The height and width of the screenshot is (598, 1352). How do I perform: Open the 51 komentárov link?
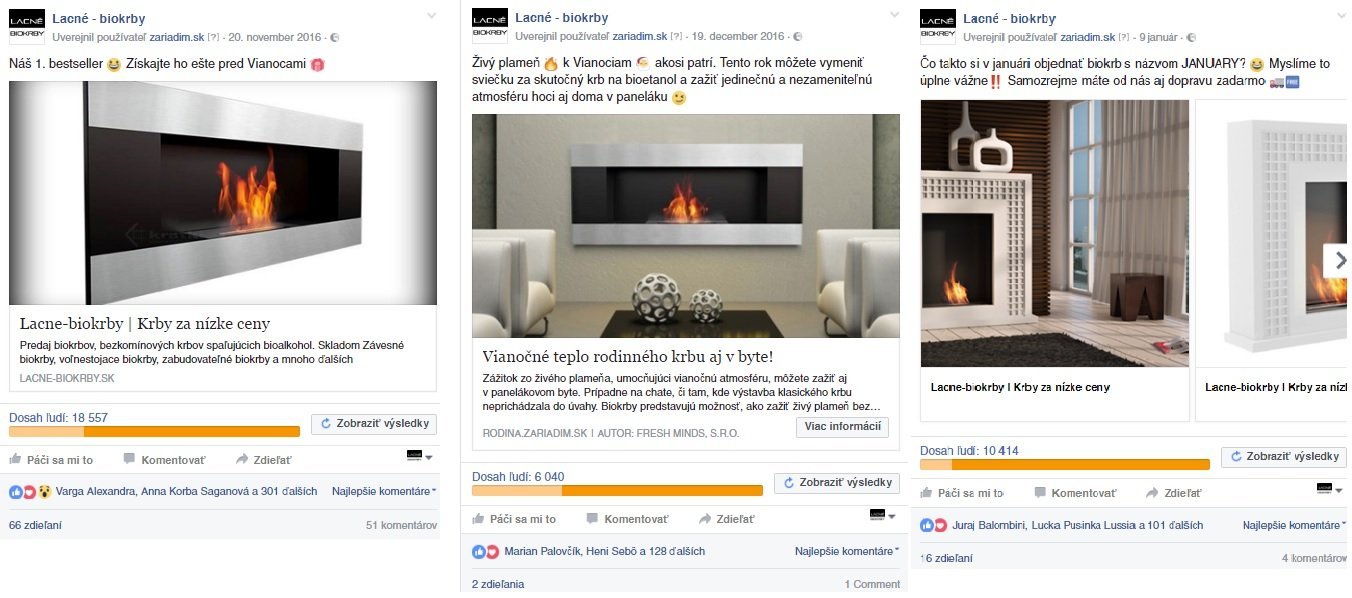click(401, 524)
